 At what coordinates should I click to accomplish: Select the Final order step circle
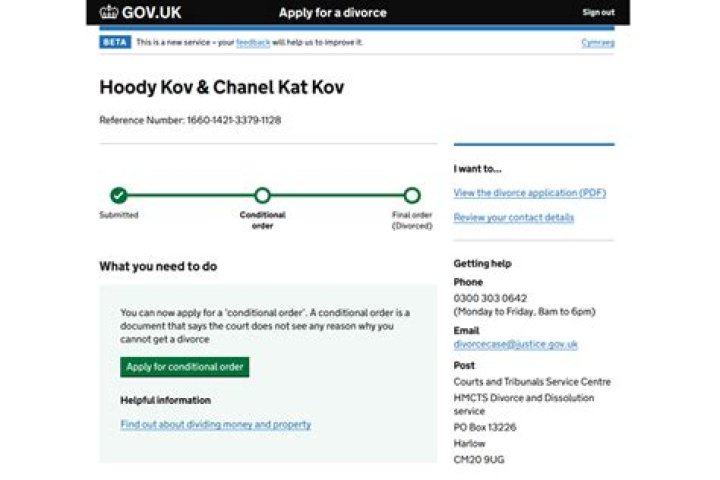click(412, 195)
